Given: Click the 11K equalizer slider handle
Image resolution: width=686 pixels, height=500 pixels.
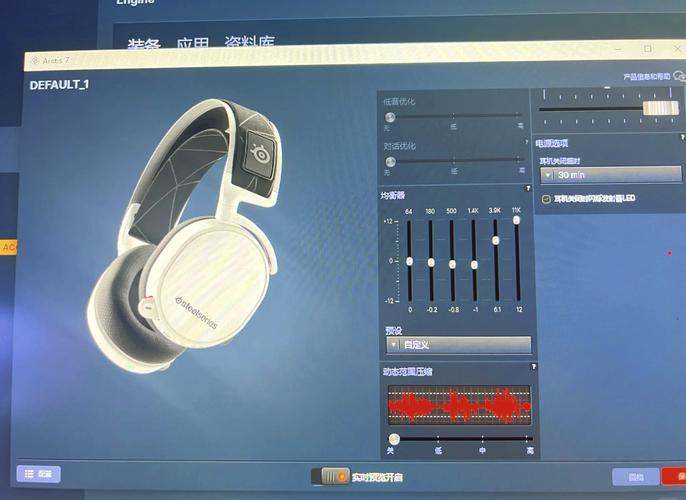Looking at the screenshot, I should [517, 220].
